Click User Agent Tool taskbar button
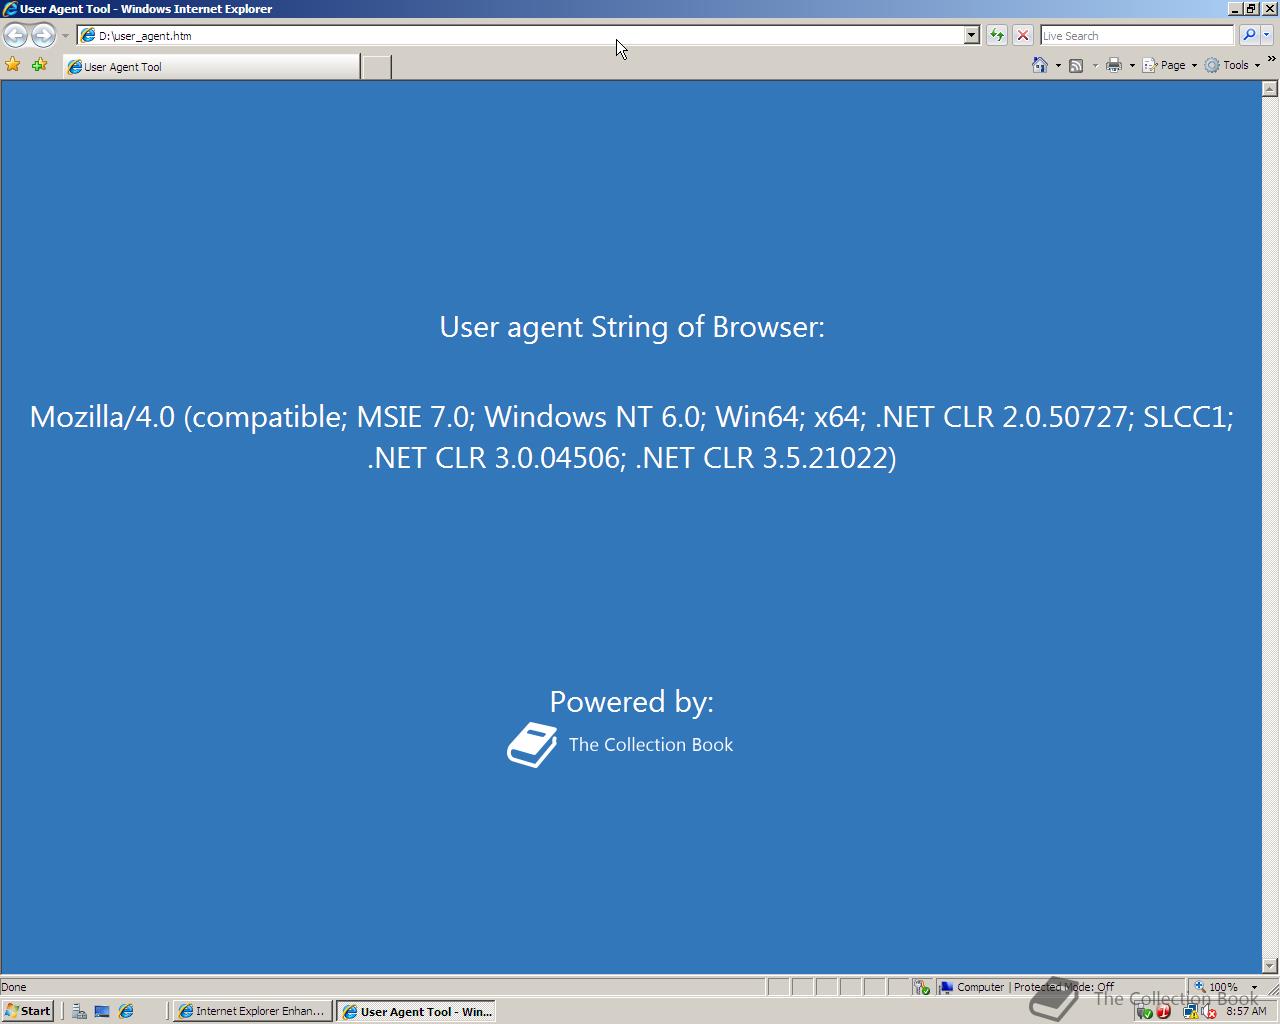This screenshot has height=1024, width=1280. click(x=417, y=1011)
